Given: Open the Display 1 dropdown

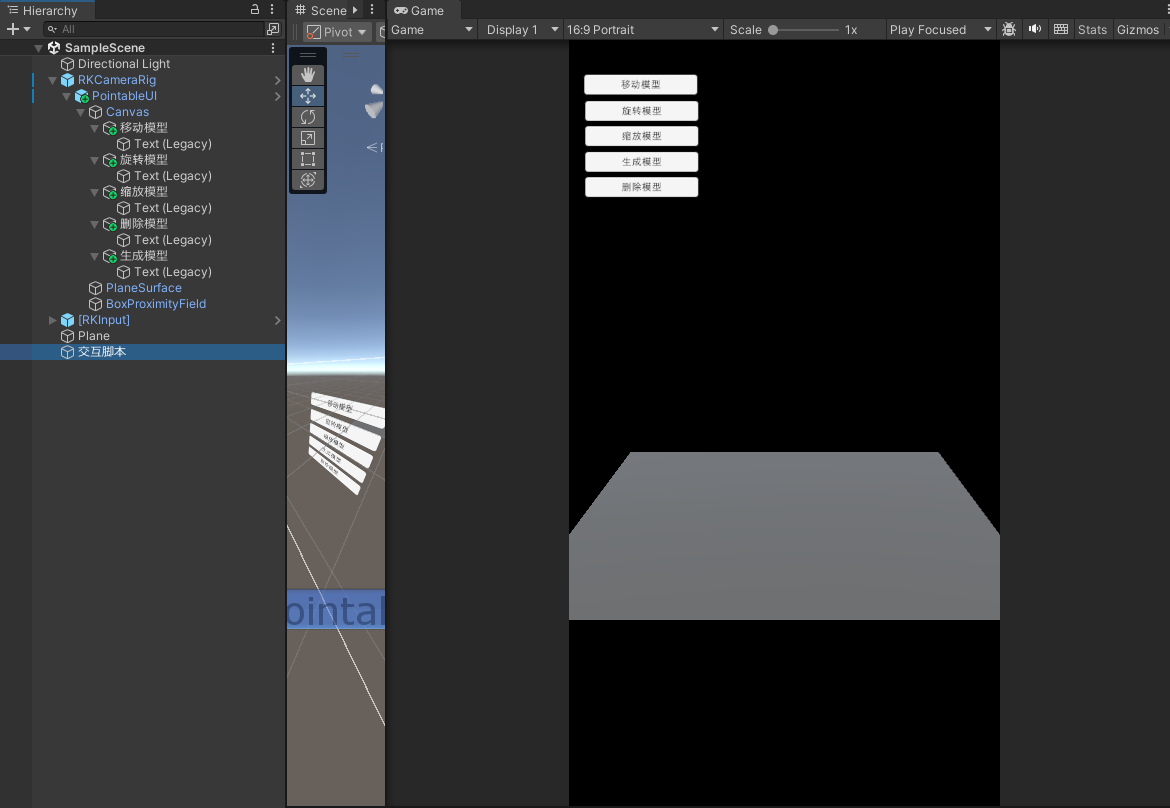Looking at the screenshot, I should click(522, 30).
